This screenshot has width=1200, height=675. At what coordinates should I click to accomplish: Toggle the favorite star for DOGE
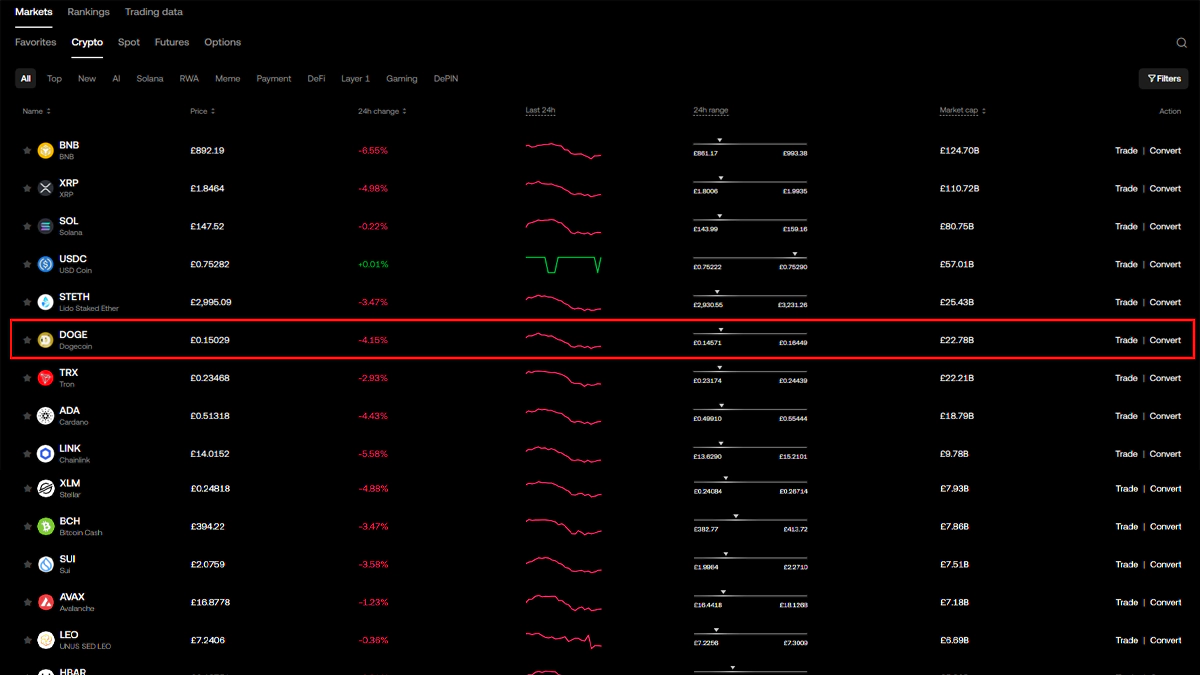pos(27,341)
